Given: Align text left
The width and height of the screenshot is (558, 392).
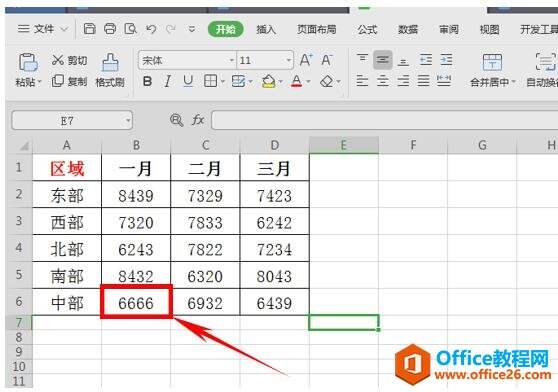Looking at the screenshot, I should 362,81.
